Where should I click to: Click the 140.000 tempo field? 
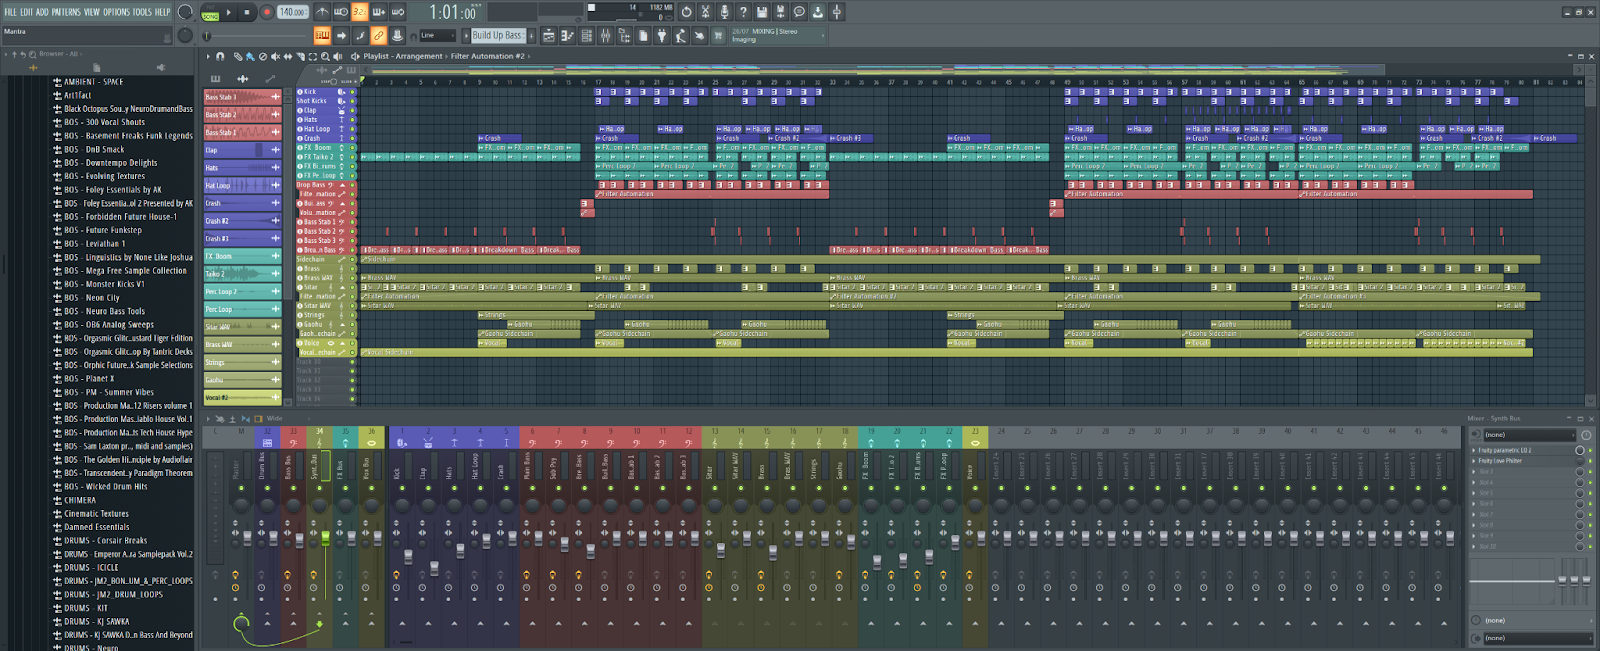click(292, 13)
